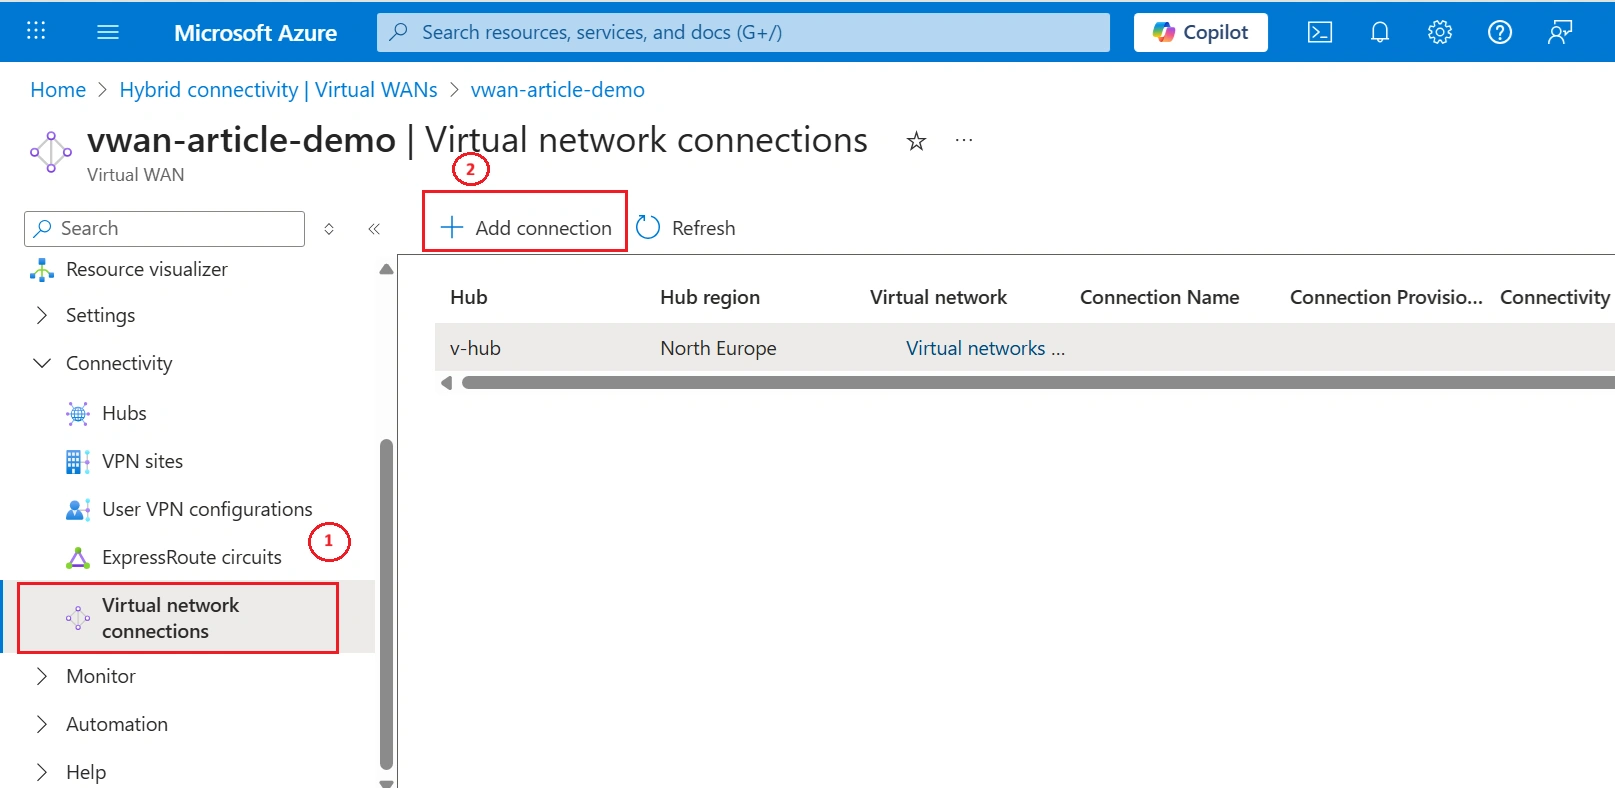This screenshot has width=1615, height=788.
Task: Open the portal hamburger menu
Action: pos(108,32)
